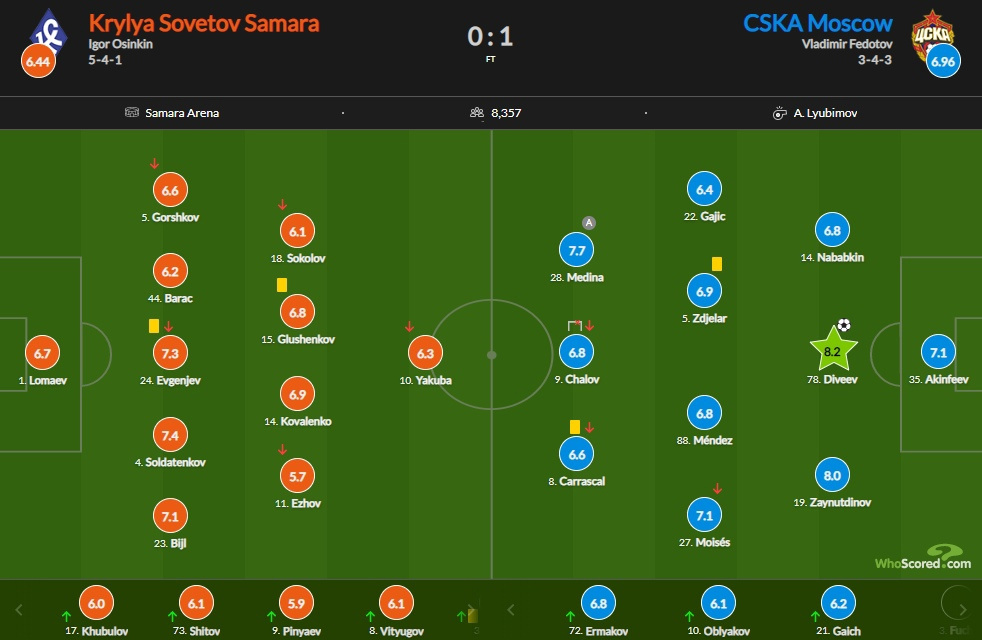Select Yakuba's 6.3 rating circle
This screenshot has height=640, width=982.
click(x=426, y=353)
